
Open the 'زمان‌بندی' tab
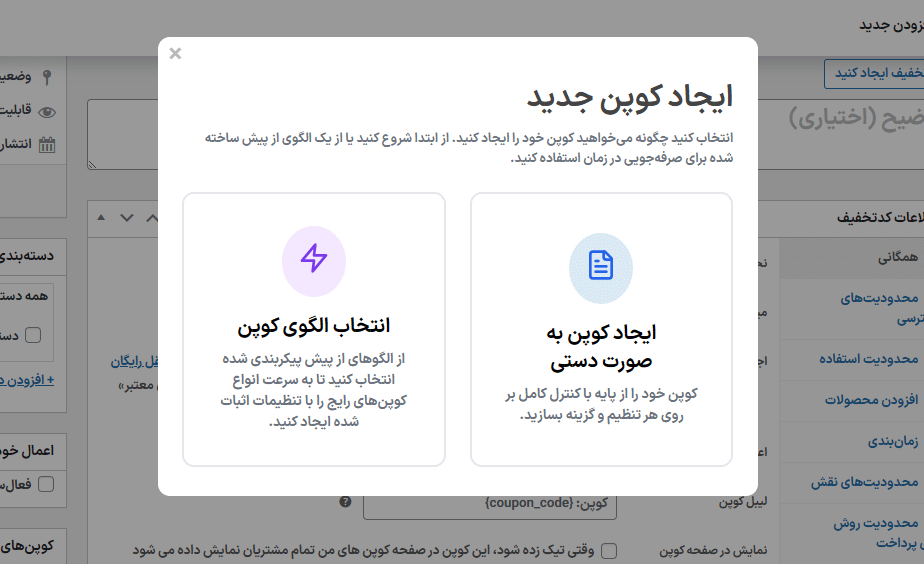(x=852, y=441)
